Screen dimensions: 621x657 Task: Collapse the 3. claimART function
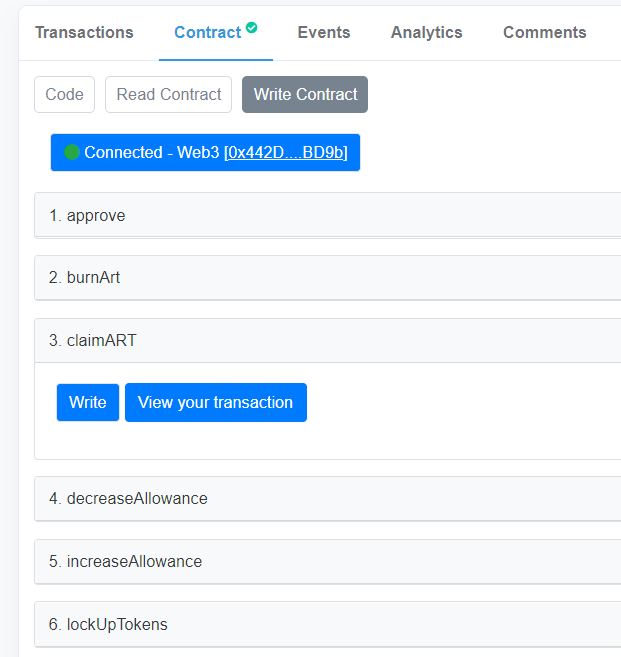tap(328, 340)
